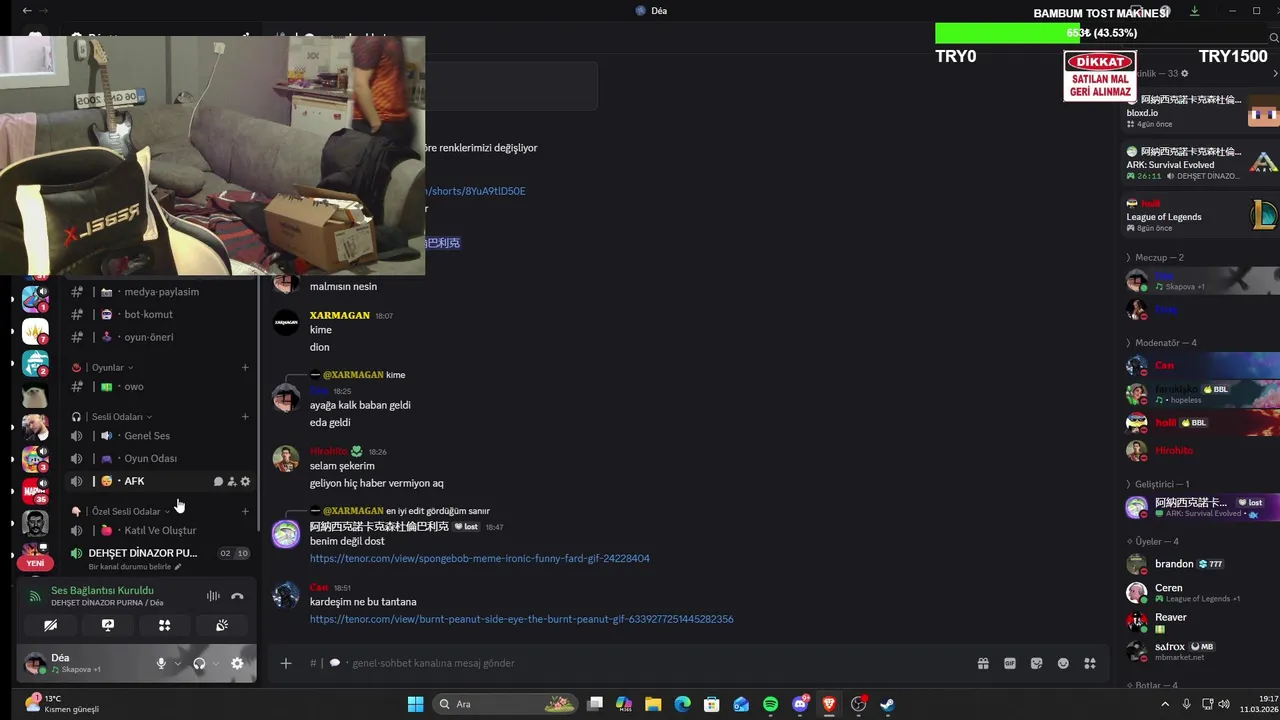
Task: Open the soundboard button
Action: (x=222, y=625)
